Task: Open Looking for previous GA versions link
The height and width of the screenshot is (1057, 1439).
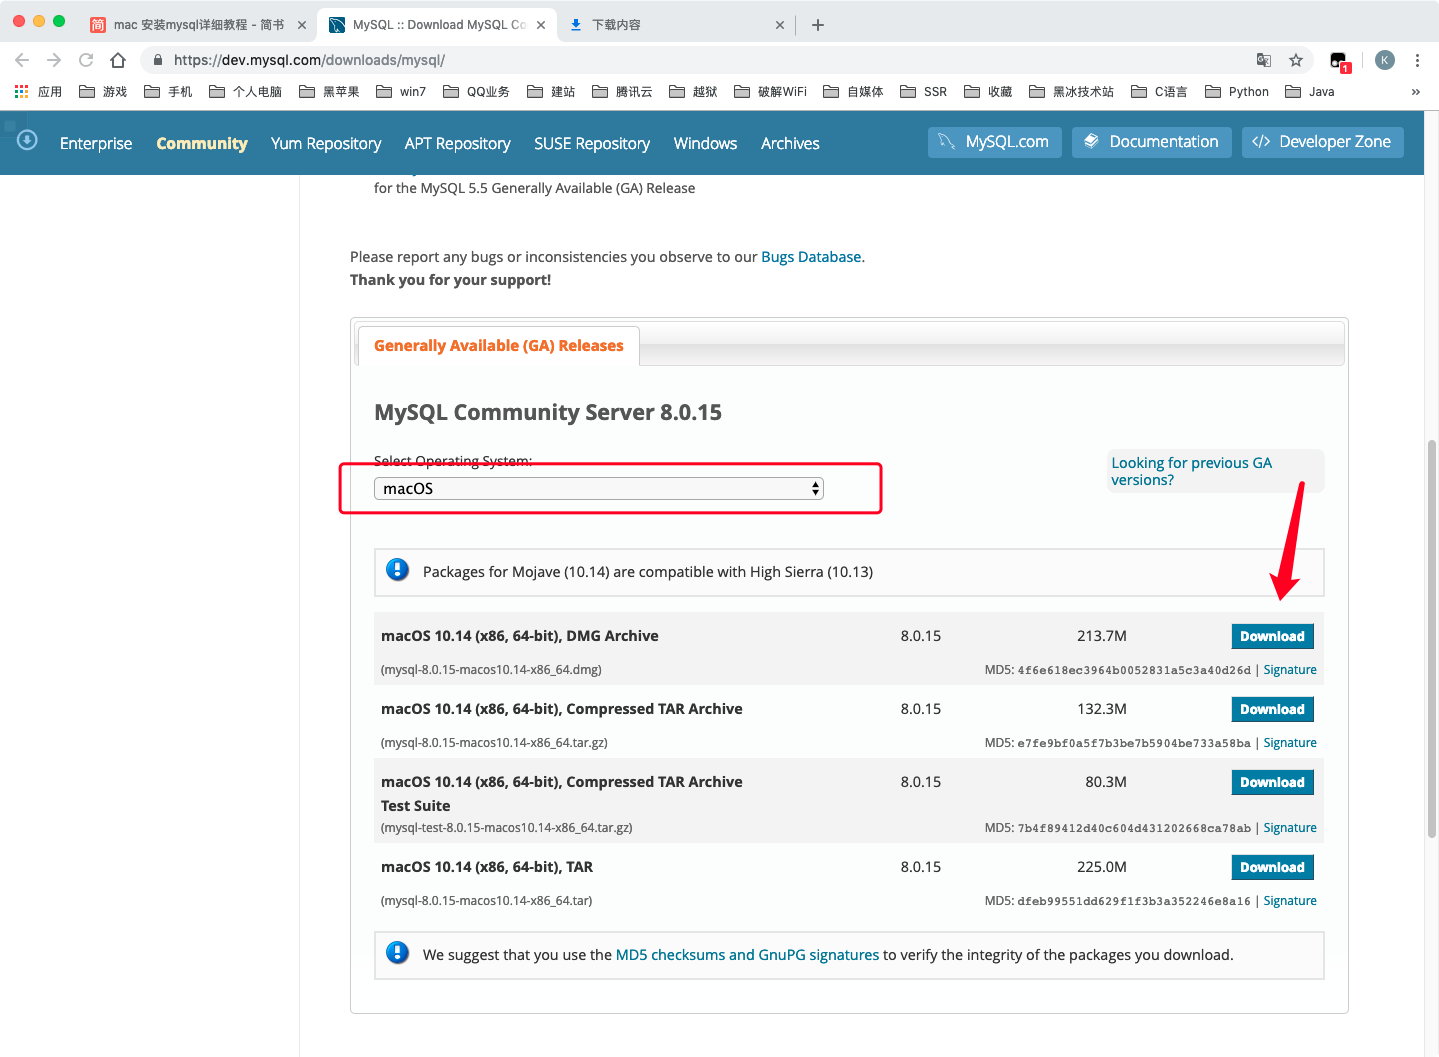Action: [x=1192, y=471]
